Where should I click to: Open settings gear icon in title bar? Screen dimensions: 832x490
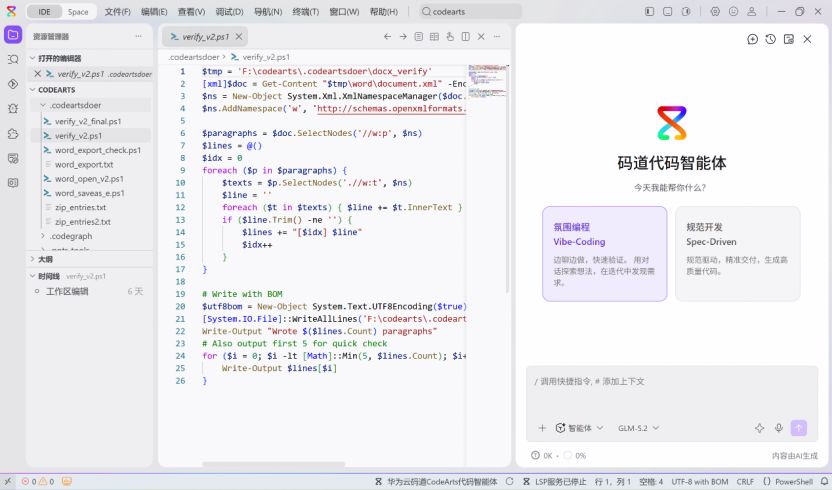[x=715, y=11]
